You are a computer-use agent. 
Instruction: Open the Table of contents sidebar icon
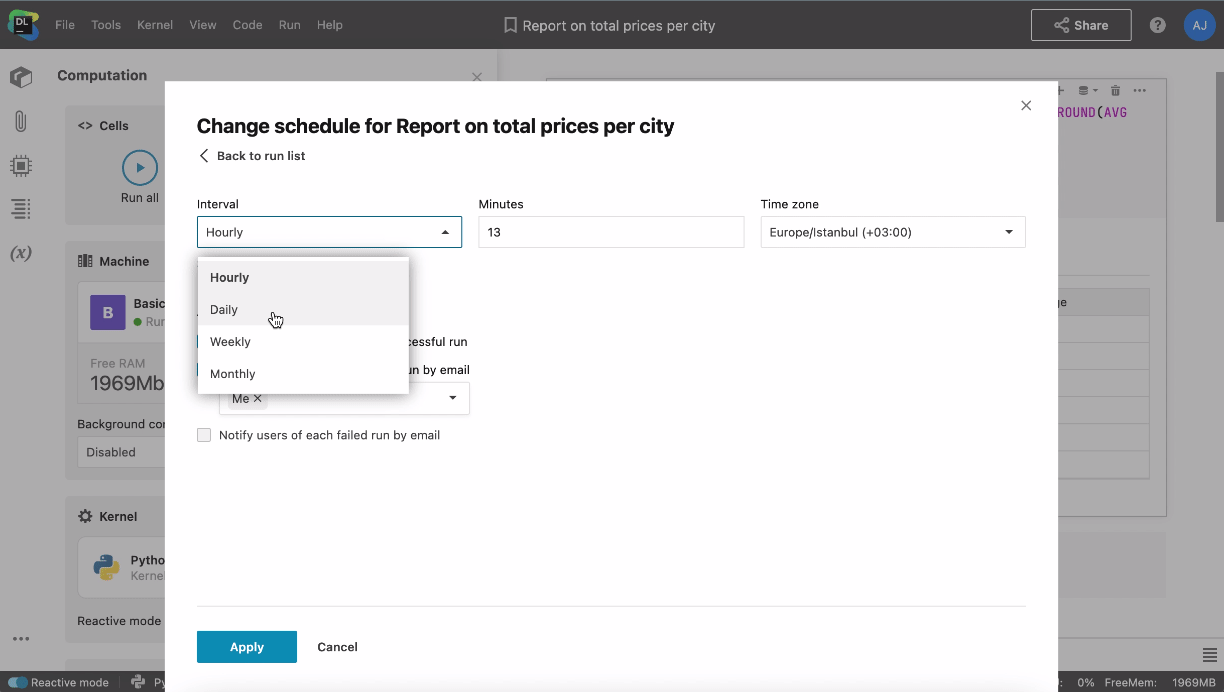click(21, 209)
